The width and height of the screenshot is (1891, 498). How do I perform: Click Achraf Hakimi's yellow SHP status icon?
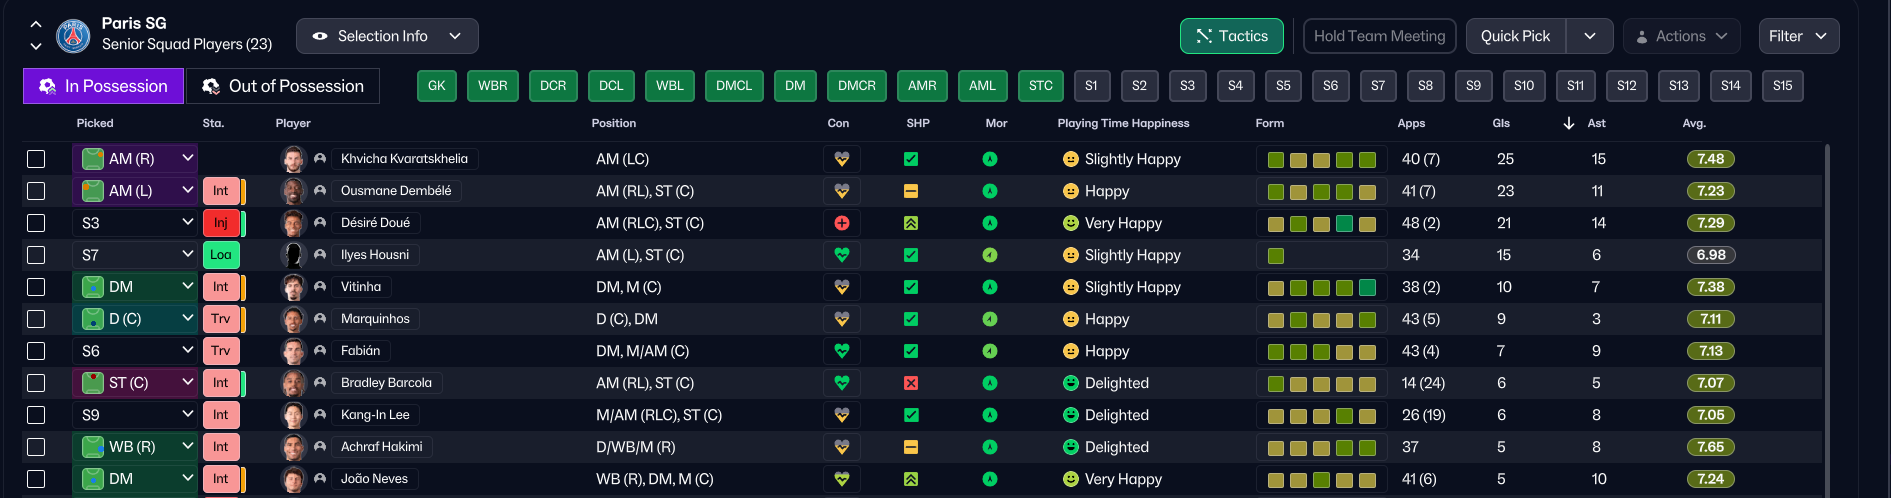(x=911, y=447)
